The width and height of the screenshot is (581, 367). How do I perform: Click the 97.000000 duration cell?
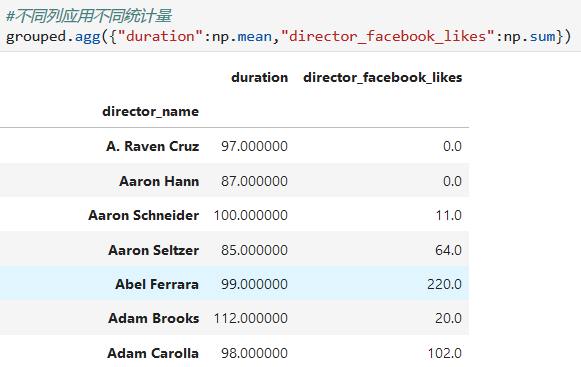[254, 146]
